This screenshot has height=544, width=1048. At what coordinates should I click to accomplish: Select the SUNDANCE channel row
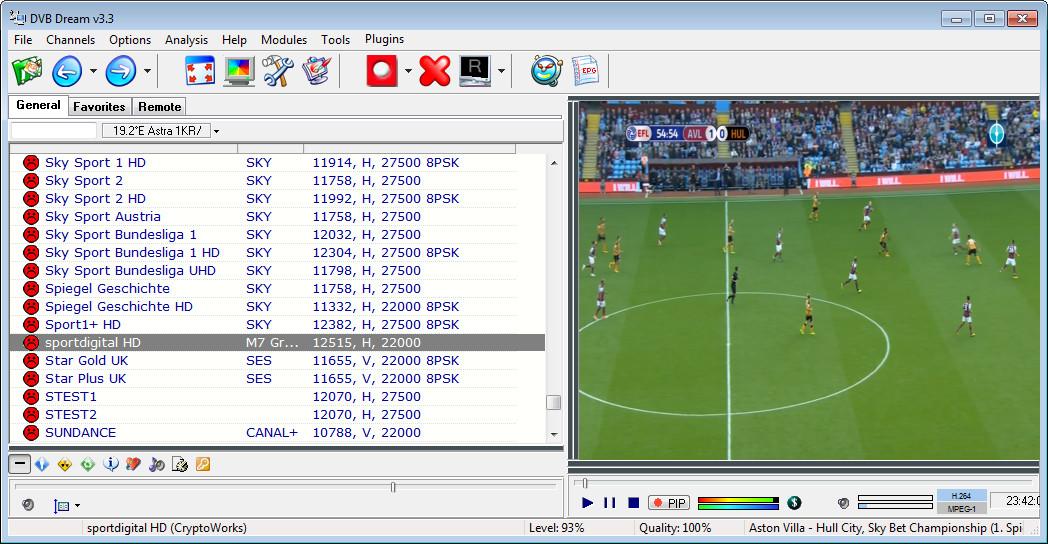point(277,433)
